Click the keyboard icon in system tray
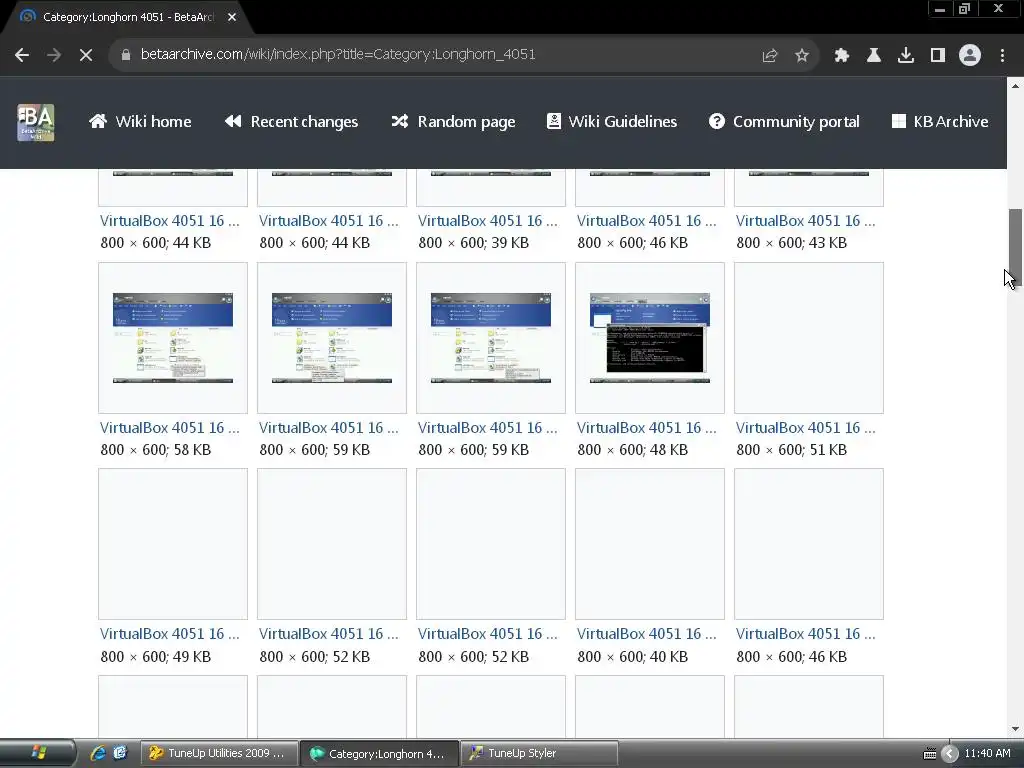1024x768 pixels. [x=930, y=754]
